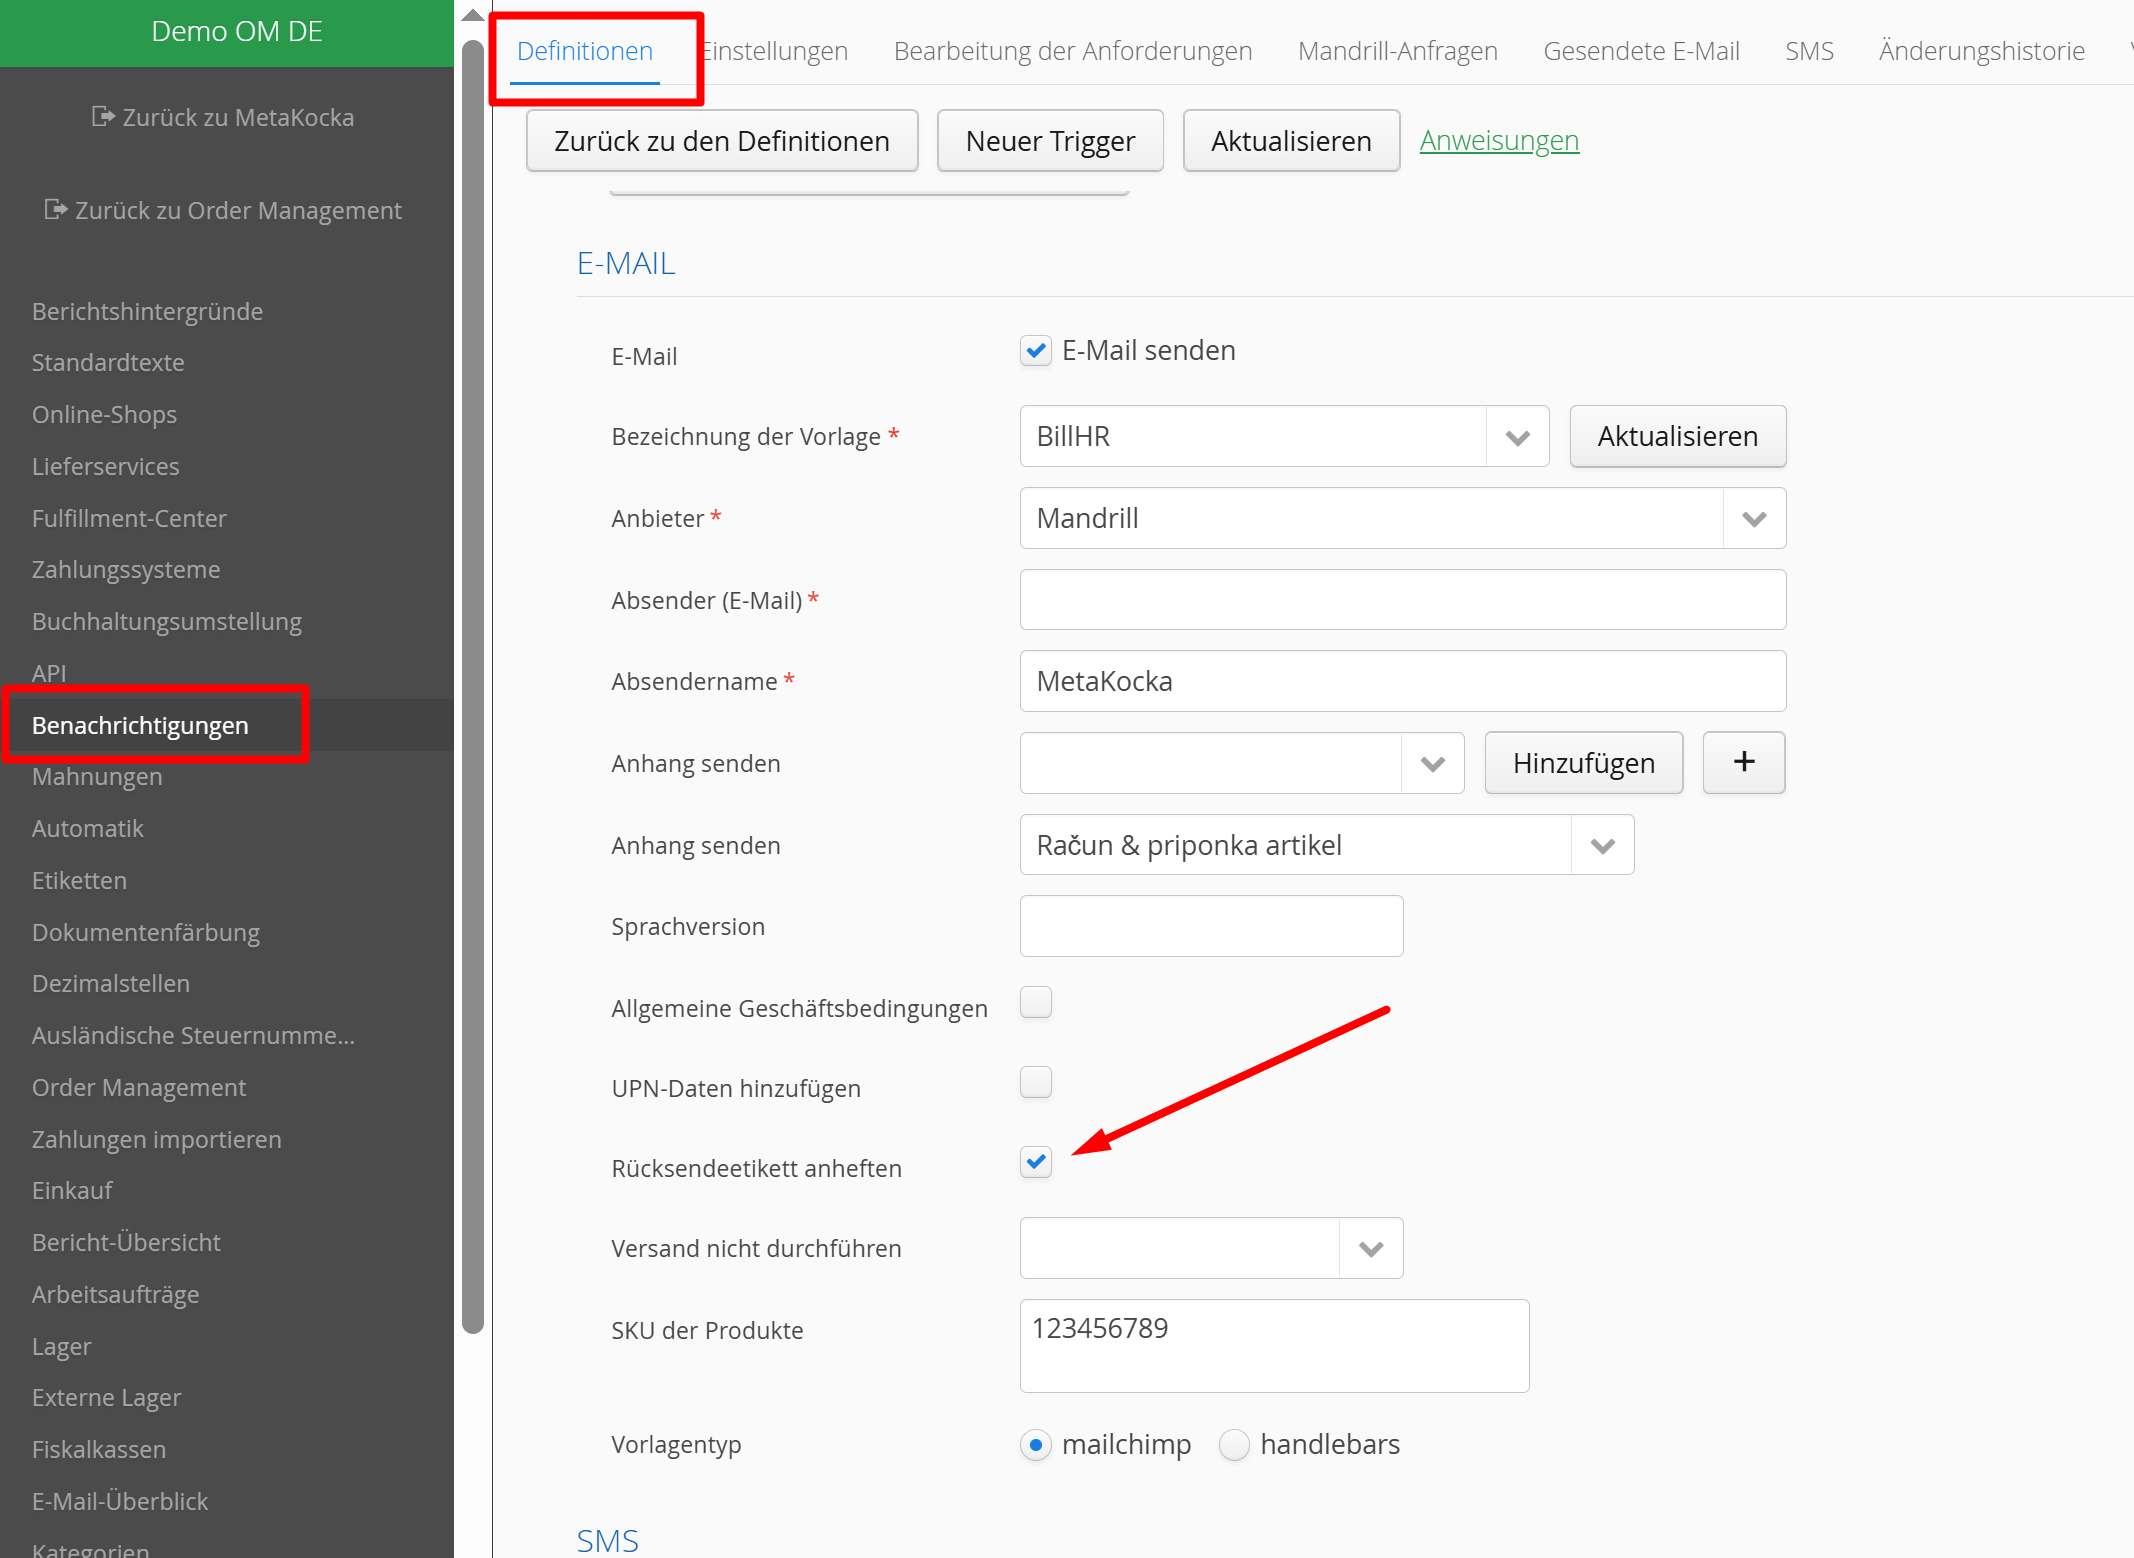The width and height of the screenshot is (2134, 1558).
Task: Select the handlebars template type
Action: click(1235, 1445)
